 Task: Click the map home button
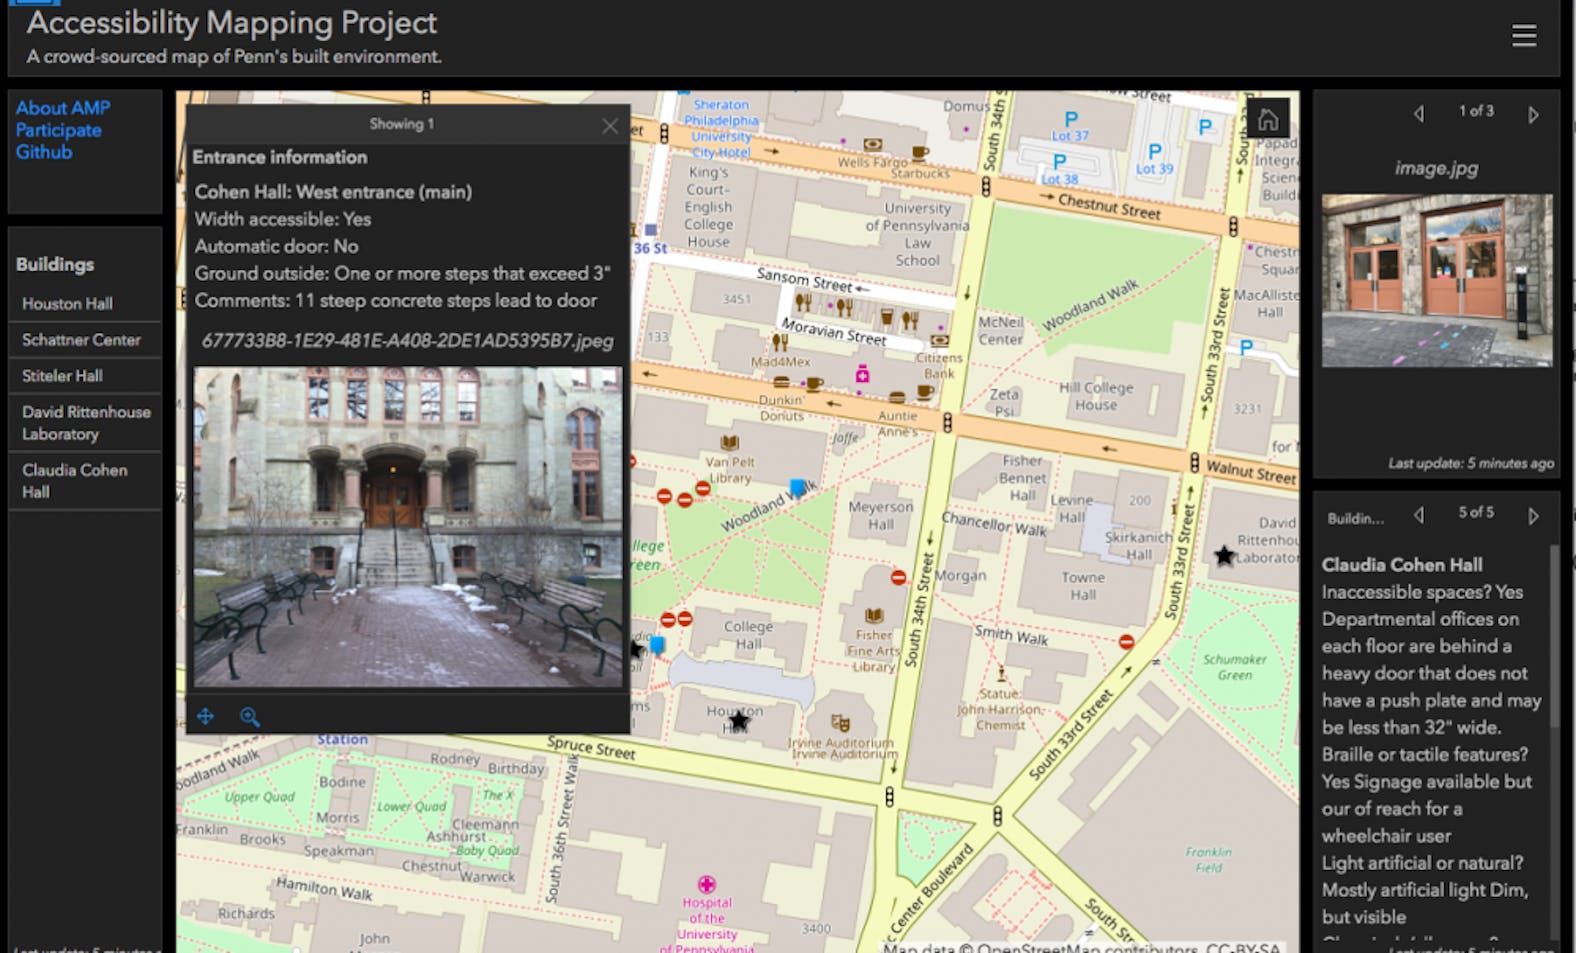(1268, 119)
